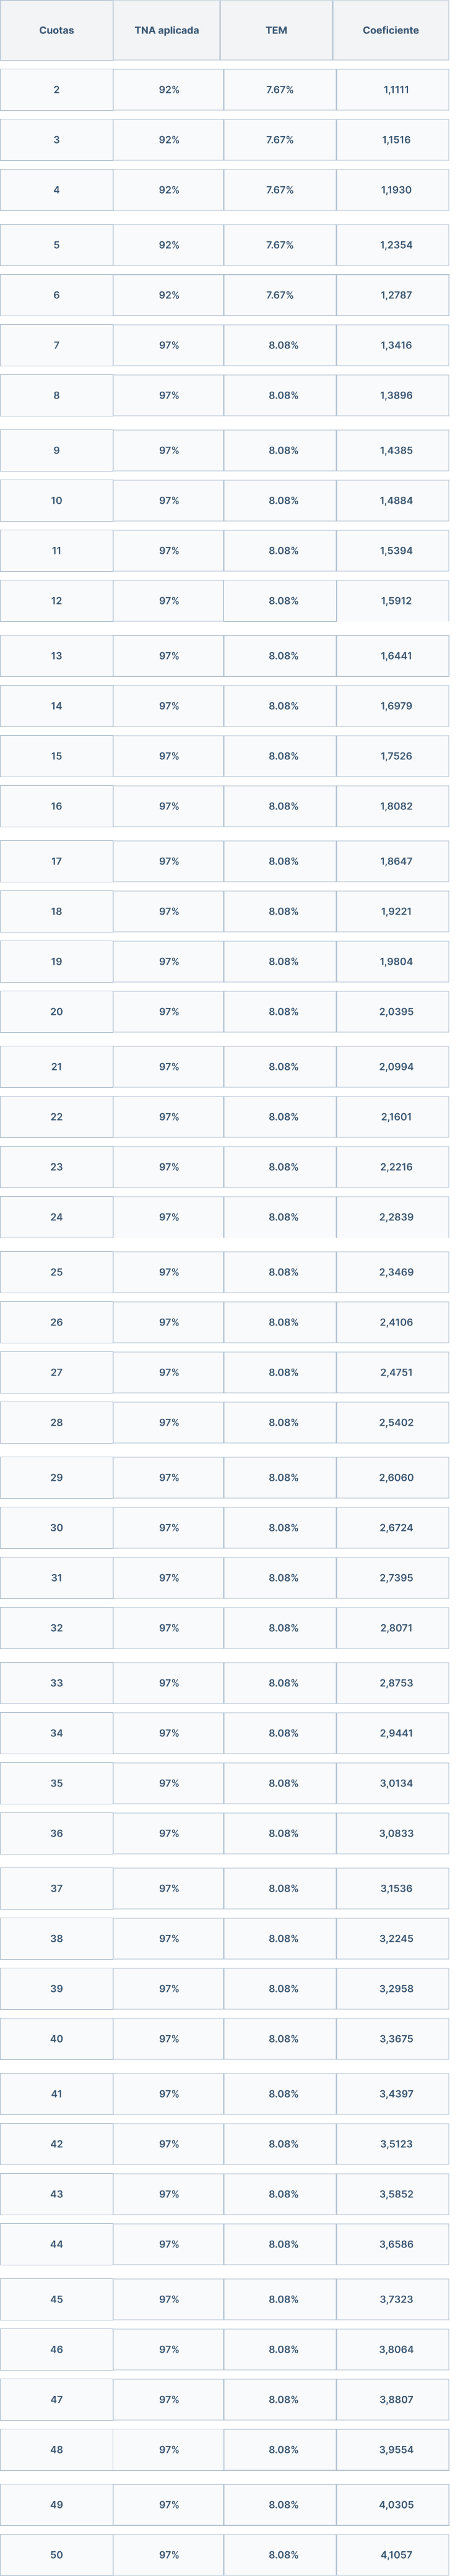Viewport: 468px width, 2576px height.
Task: Click the Coeficiente column header
Action: [x=390, y=31]
